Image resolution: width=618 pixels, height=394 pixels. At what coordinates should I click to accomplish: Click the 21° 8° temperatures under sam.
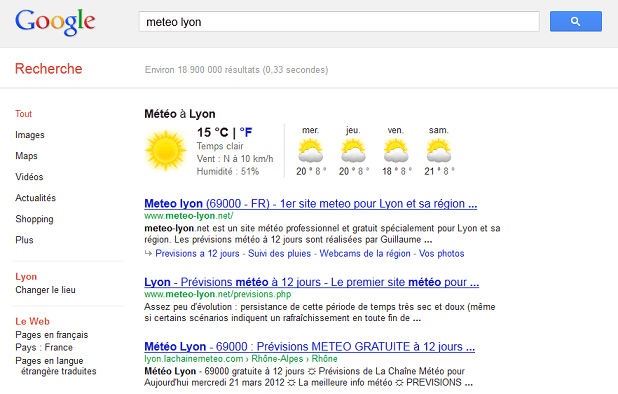pos(439,171)
